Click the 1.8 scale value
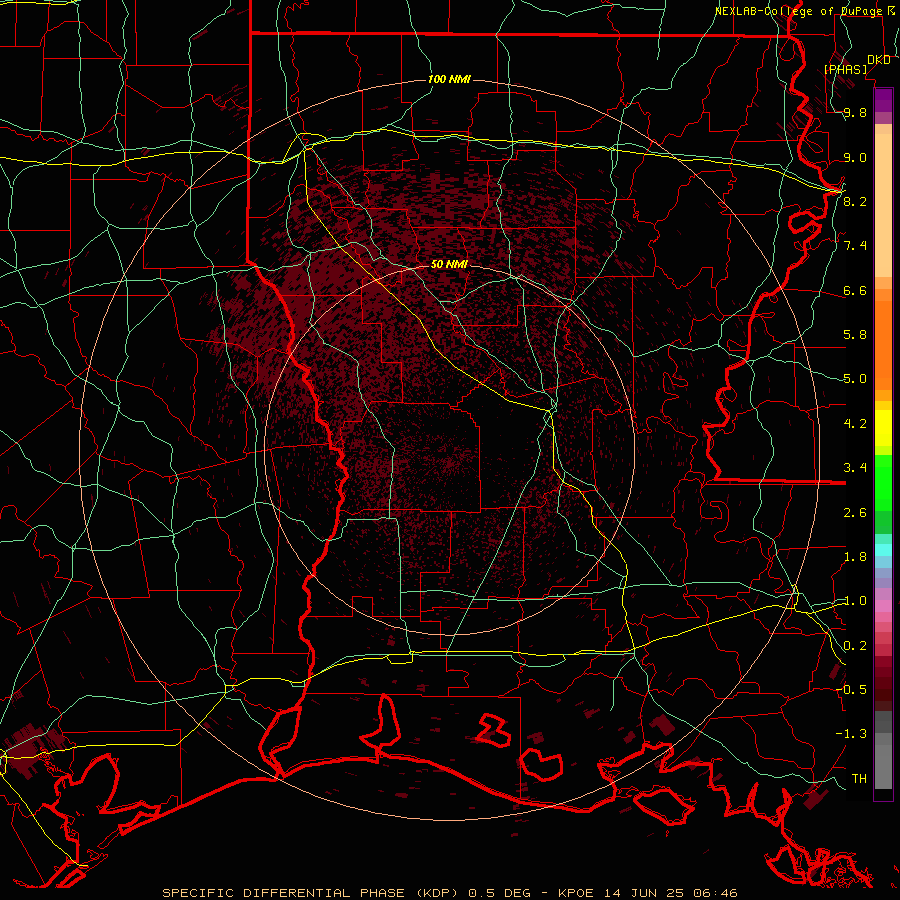900x900 pixels. tap(855, 557)
